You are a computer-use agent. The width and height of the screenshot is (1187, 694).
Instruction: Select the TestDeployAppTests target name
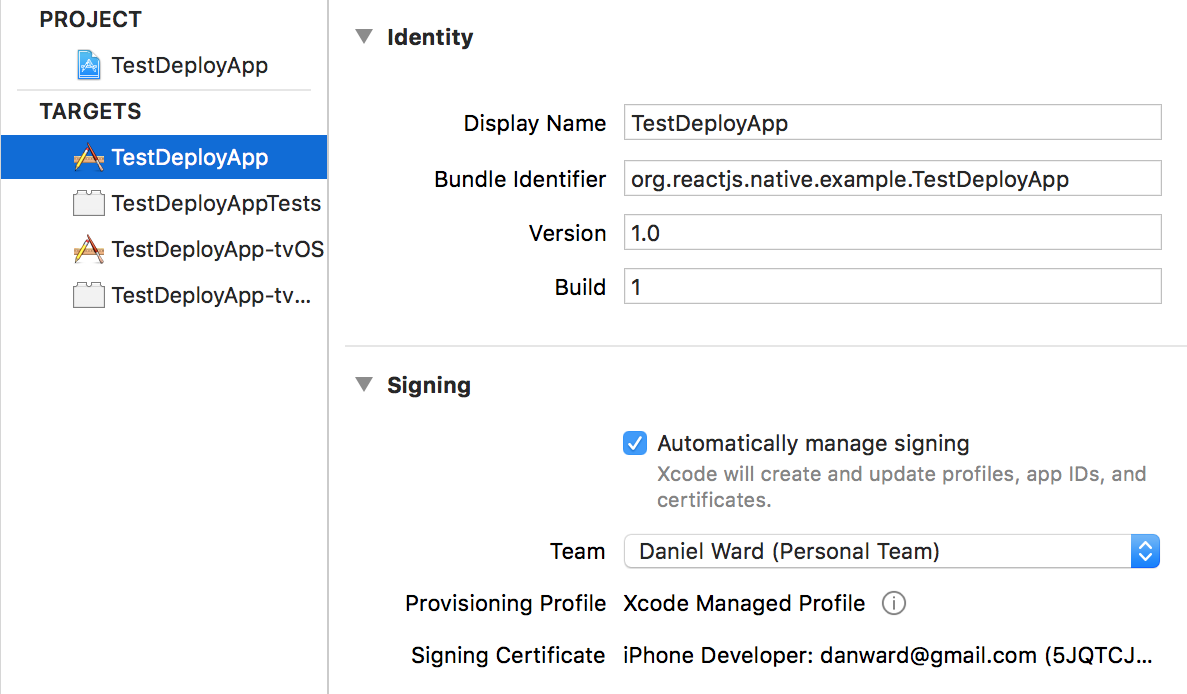point(216,204)
